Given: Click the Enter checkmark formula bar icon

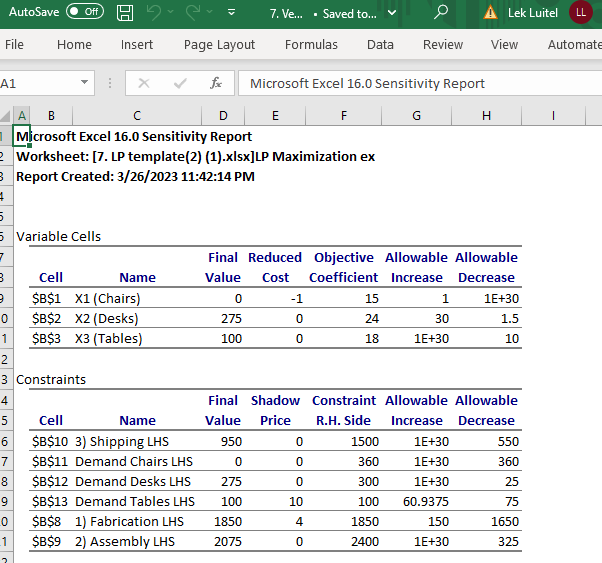Looking at the screenshot, I should [180, 84].
